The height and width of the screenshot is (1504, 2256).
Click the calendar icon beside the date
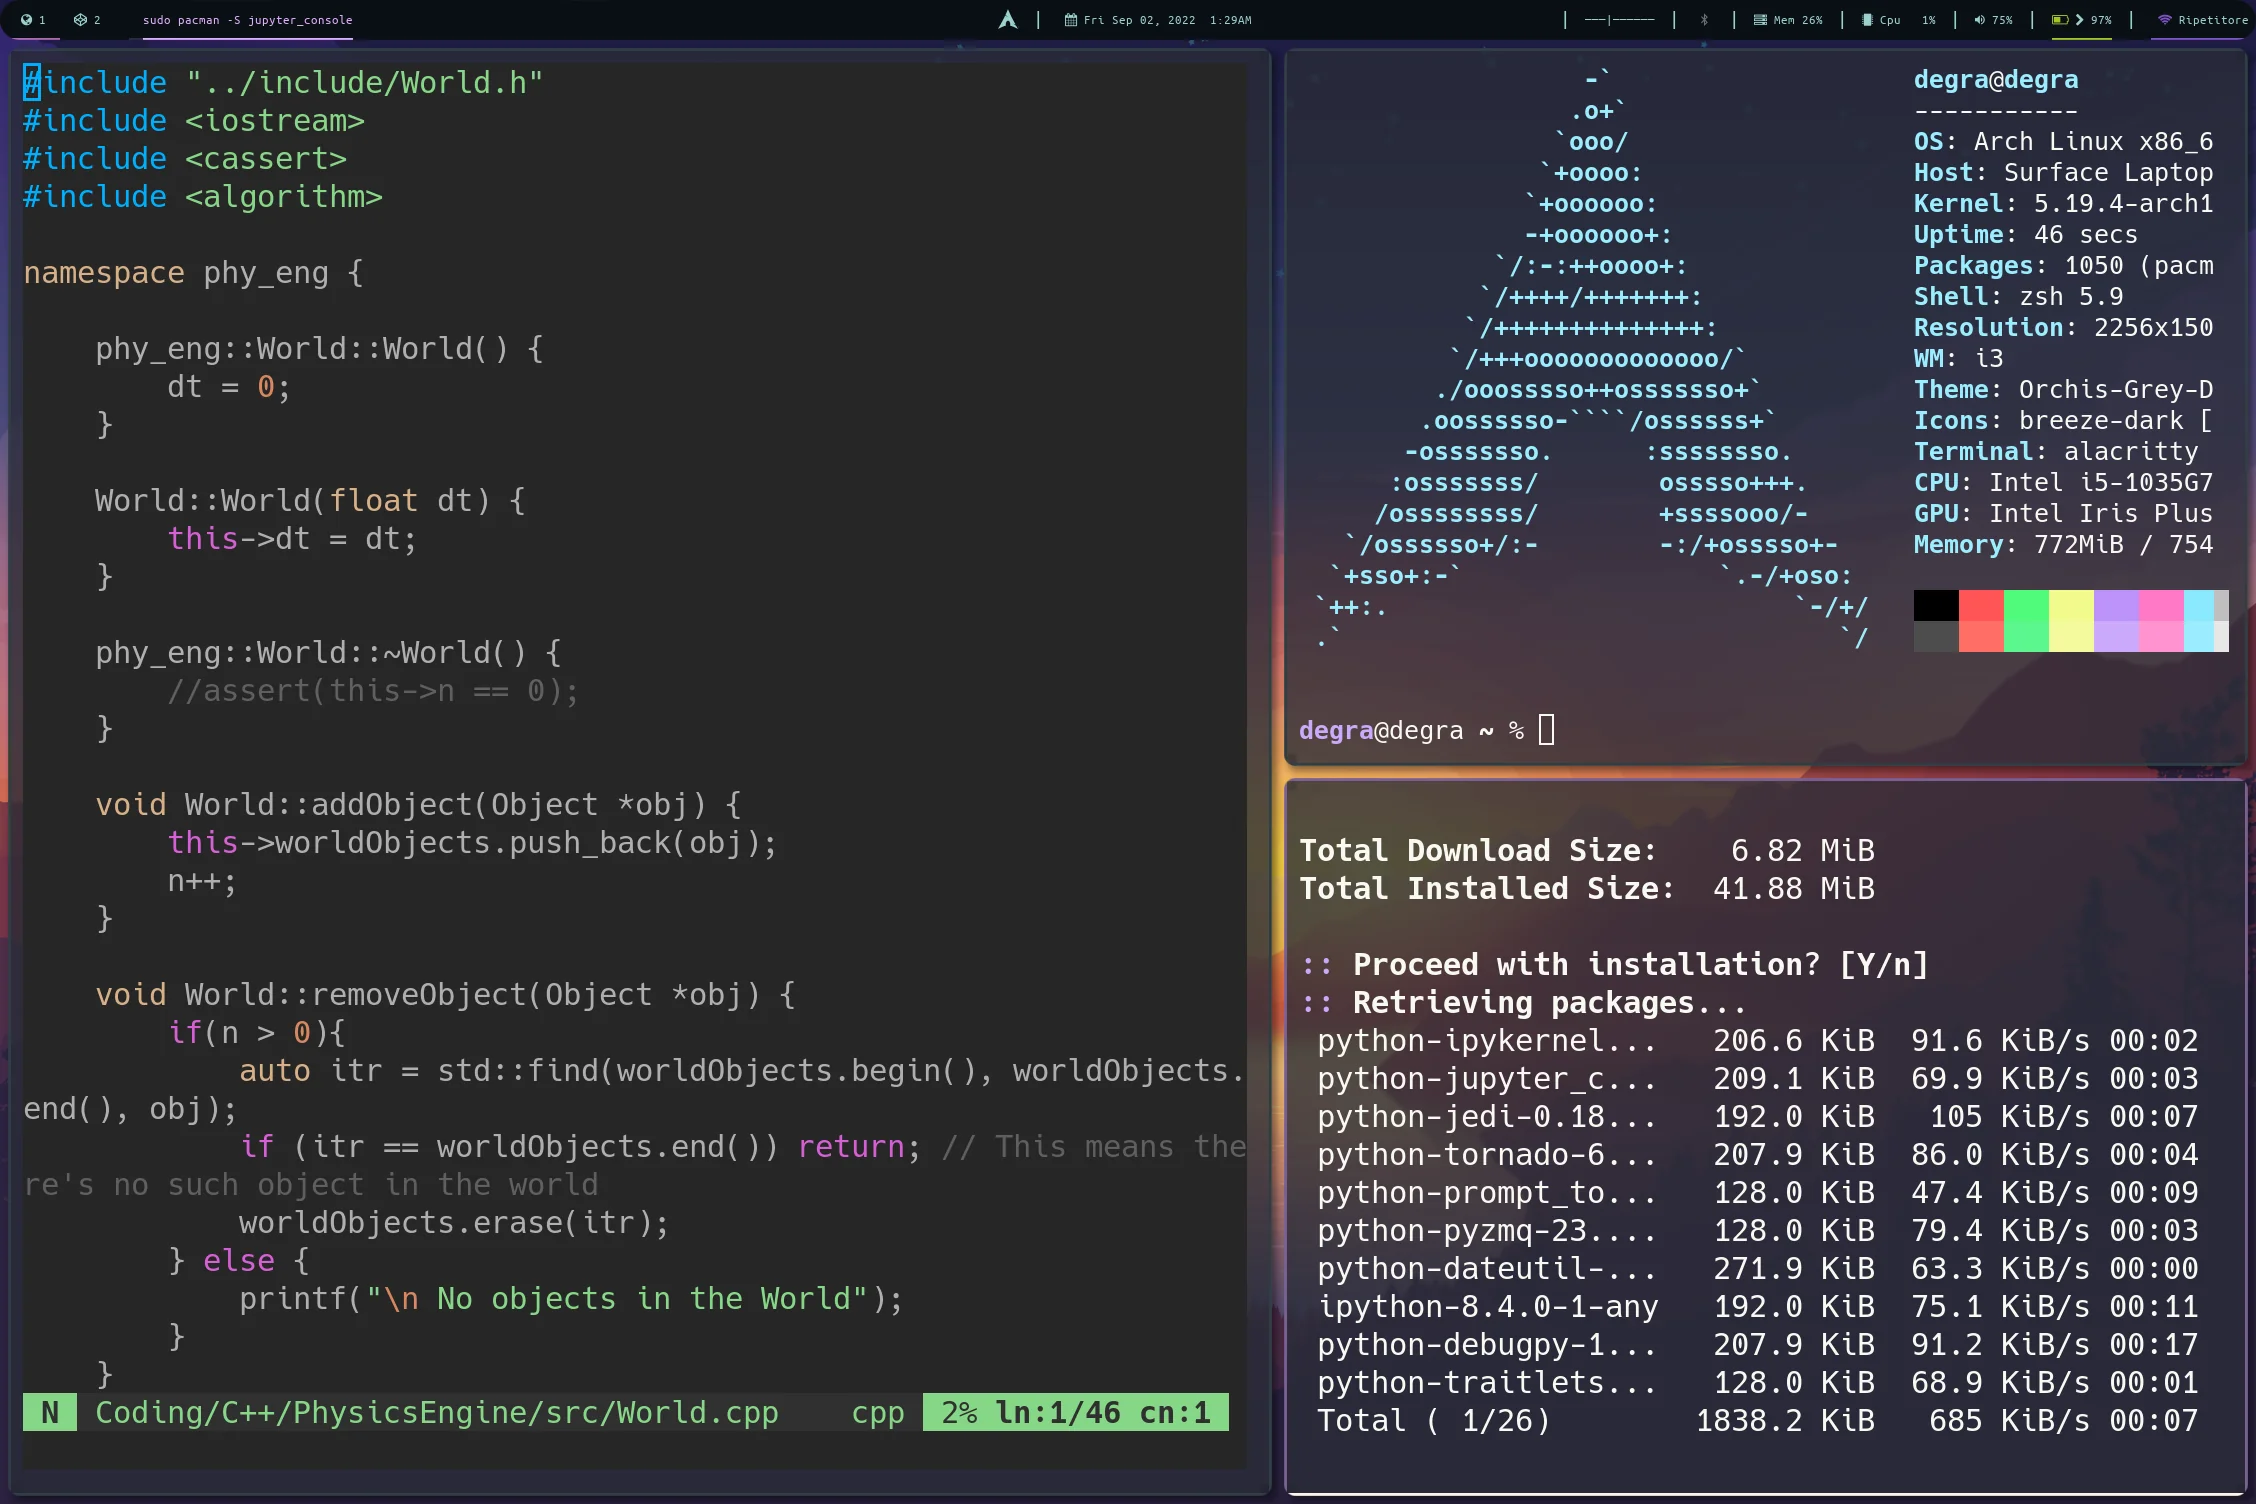click(x=1070, y=20)
